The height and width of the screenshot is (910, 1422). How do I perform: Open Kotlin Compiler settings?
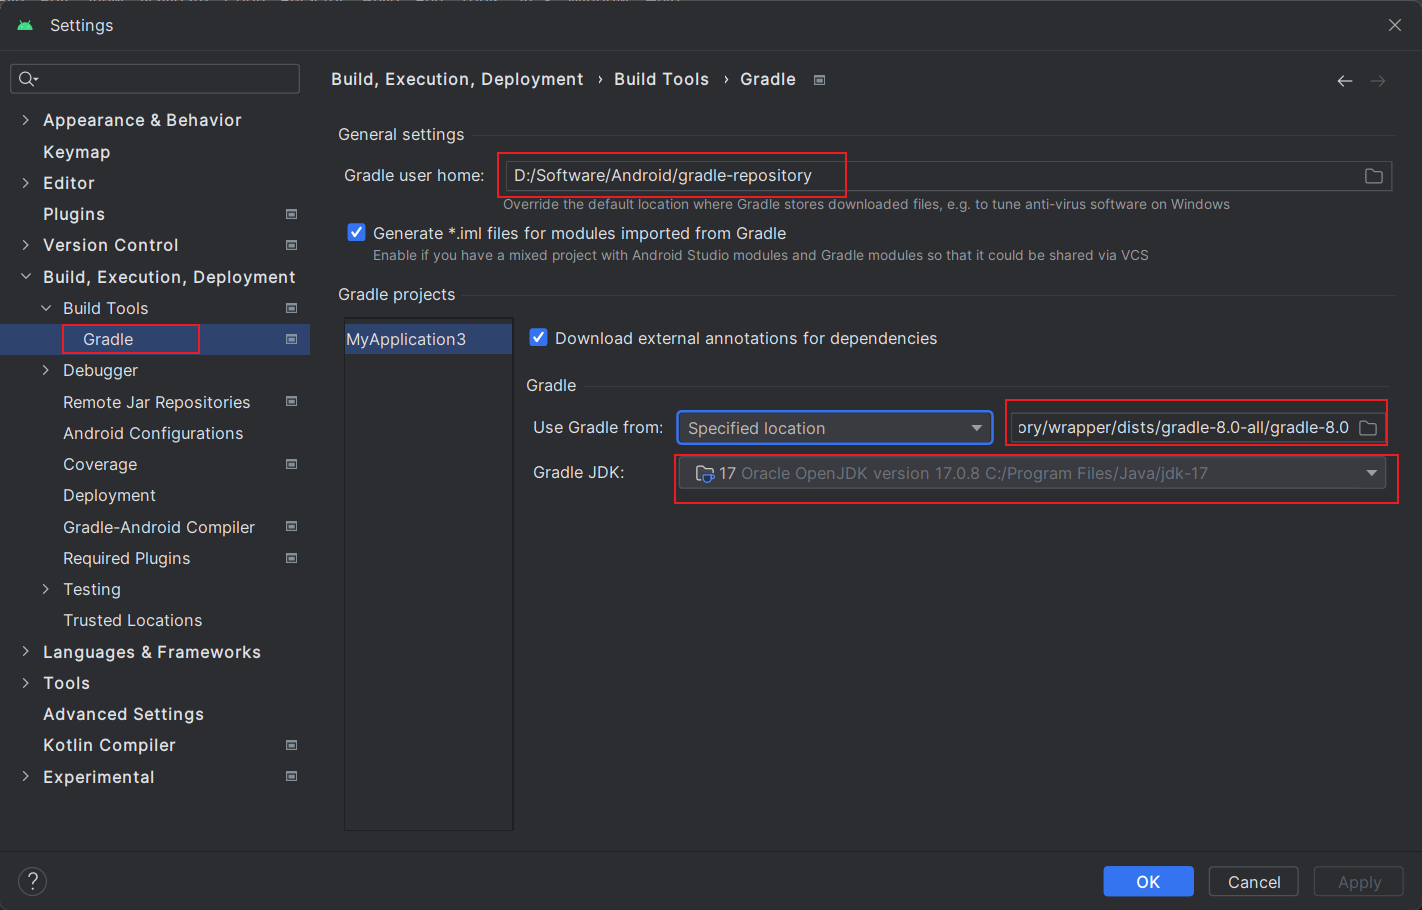pyautogui.click(x=109, y=745)
